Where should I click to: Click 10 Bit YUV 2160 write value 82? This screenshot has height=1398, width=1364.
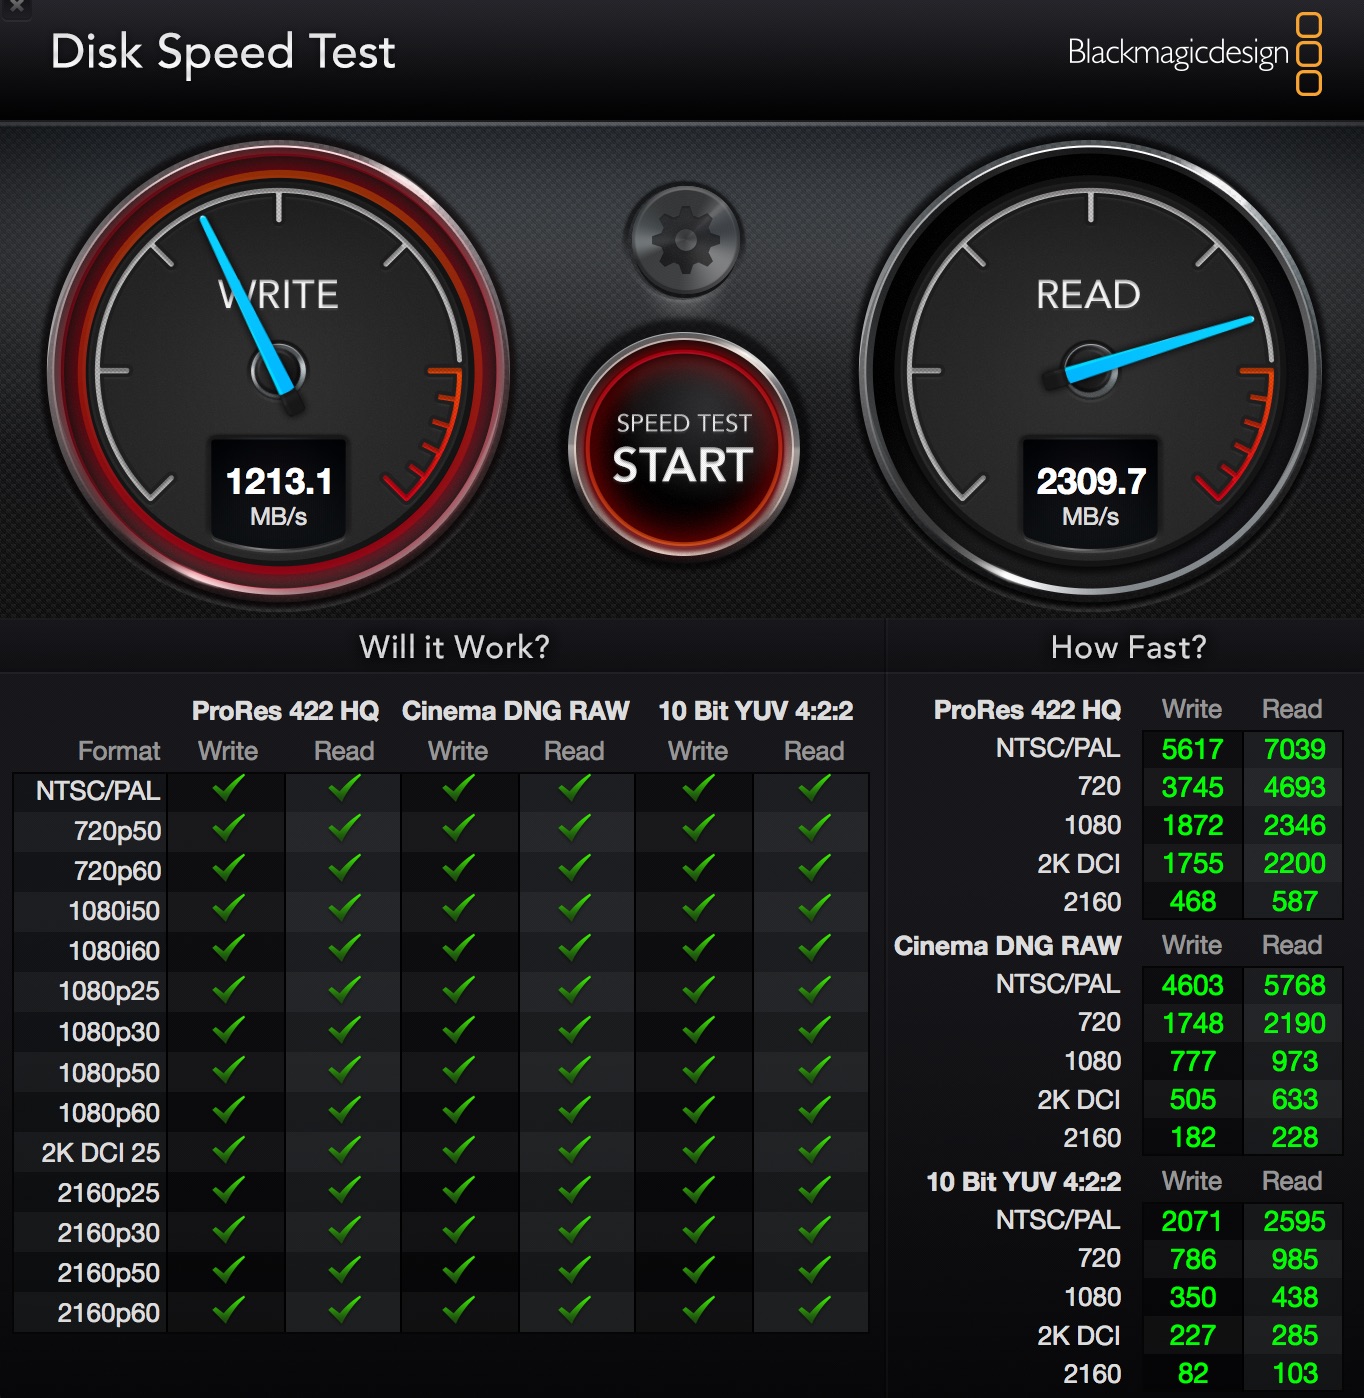point(1192,1373)
